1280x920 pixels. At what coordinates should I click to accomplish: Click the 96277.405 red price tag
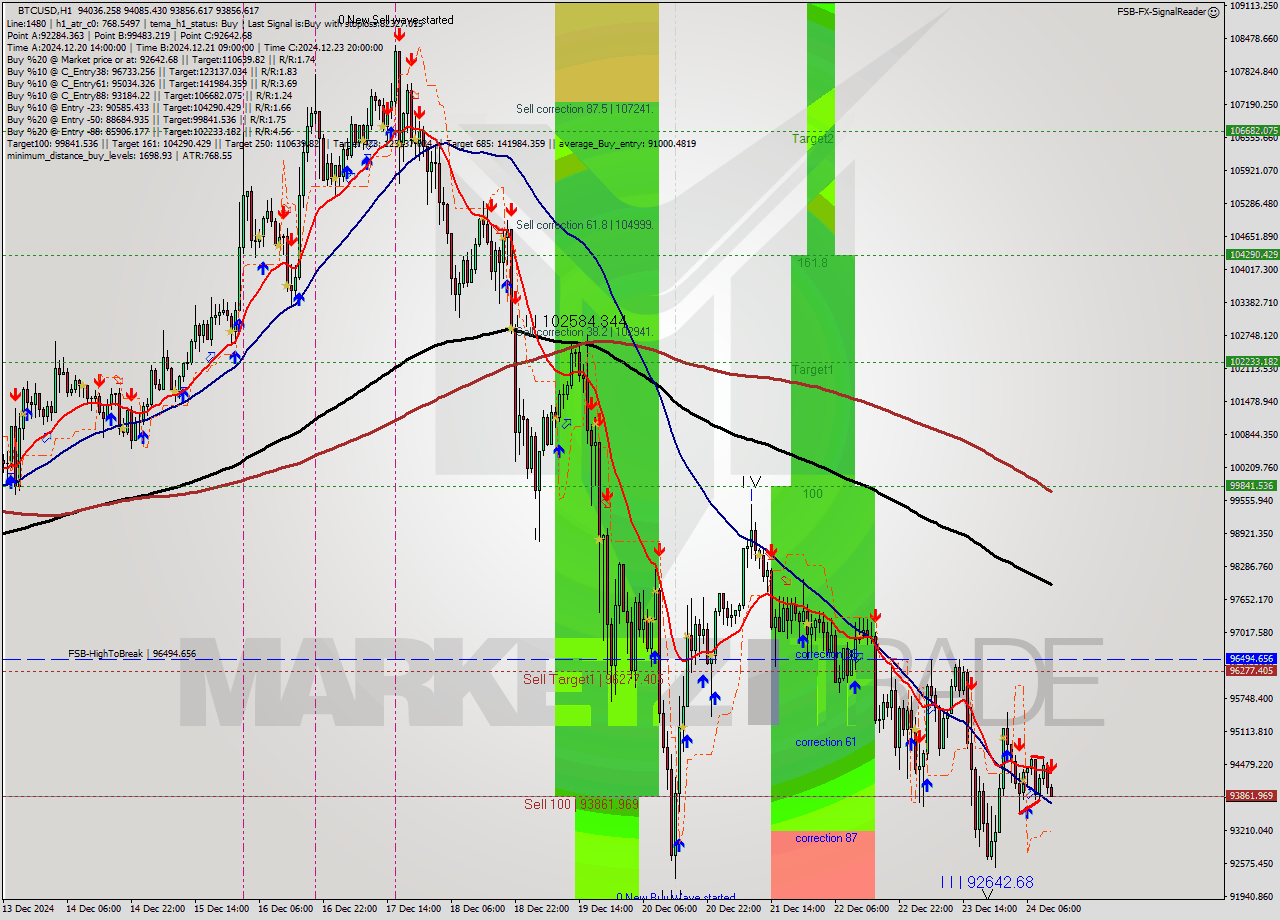[x=1252, y=671]
